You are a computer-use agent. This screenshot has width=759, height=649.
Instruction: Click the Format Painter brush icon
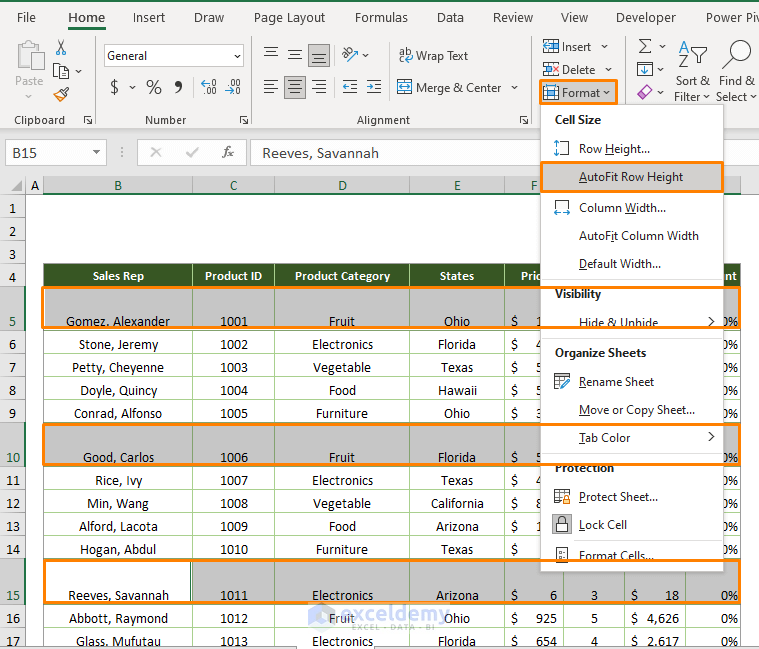[61, 94]
